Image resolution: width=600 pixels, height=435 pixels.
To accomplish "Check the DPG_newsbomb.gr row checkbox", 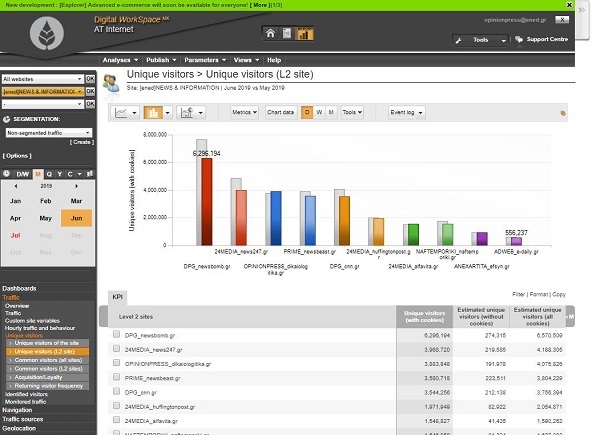I will pos(115,335).
